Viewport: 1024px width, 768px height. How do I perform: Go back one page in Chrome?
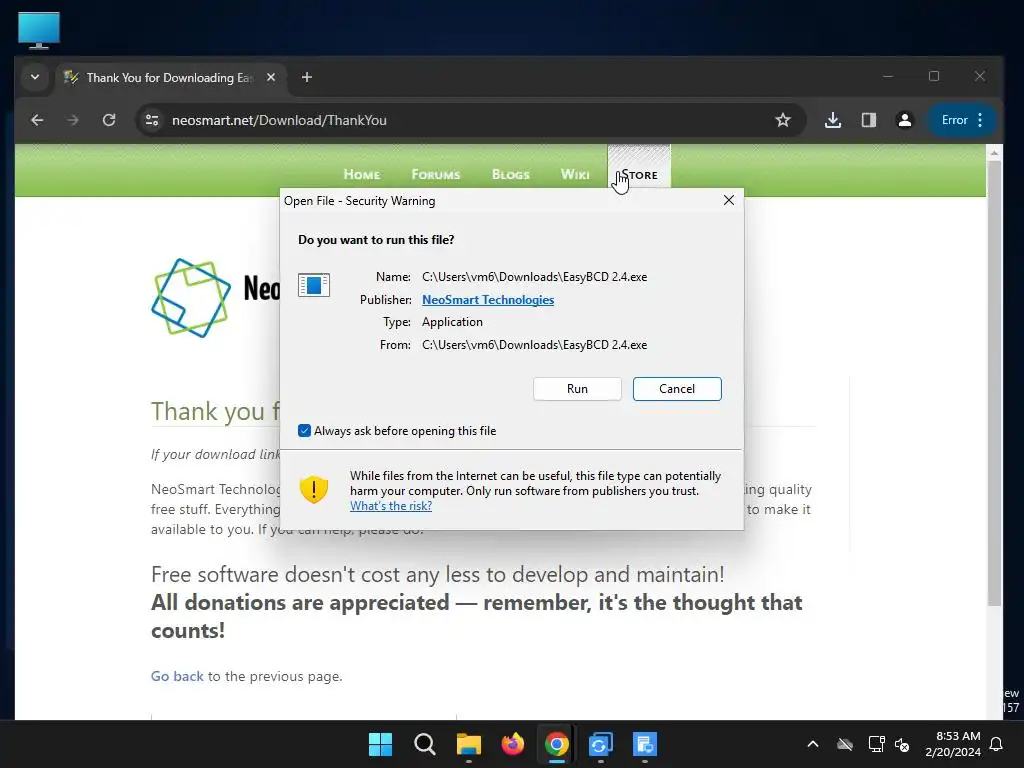(37, 120)
